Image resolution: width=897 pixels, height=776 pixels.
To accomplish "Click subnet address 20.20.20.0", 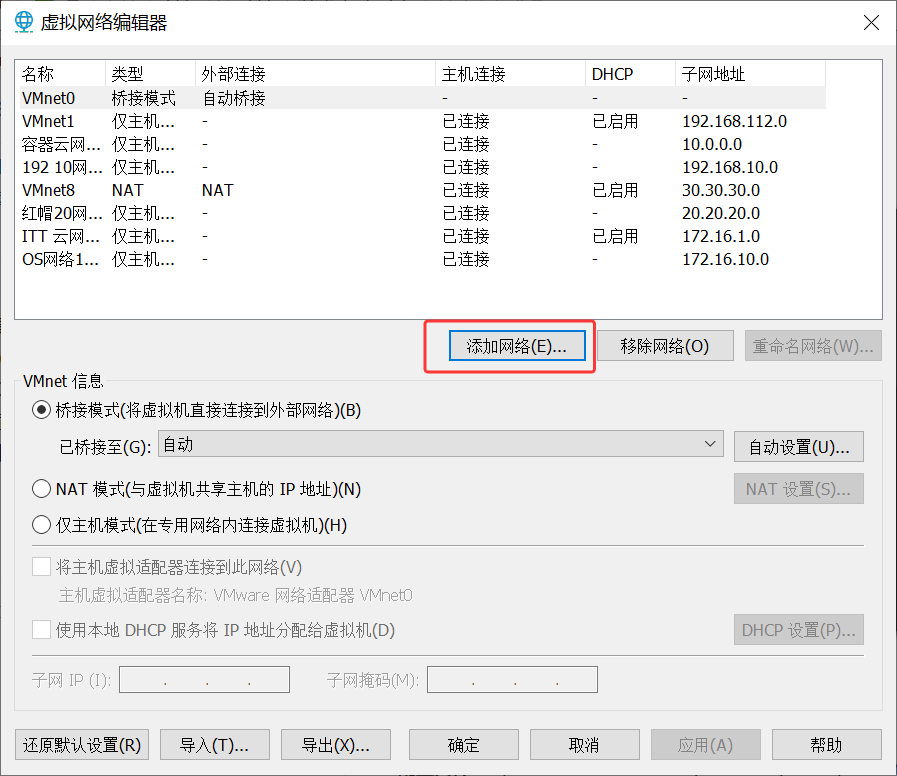I will (721, 213).
